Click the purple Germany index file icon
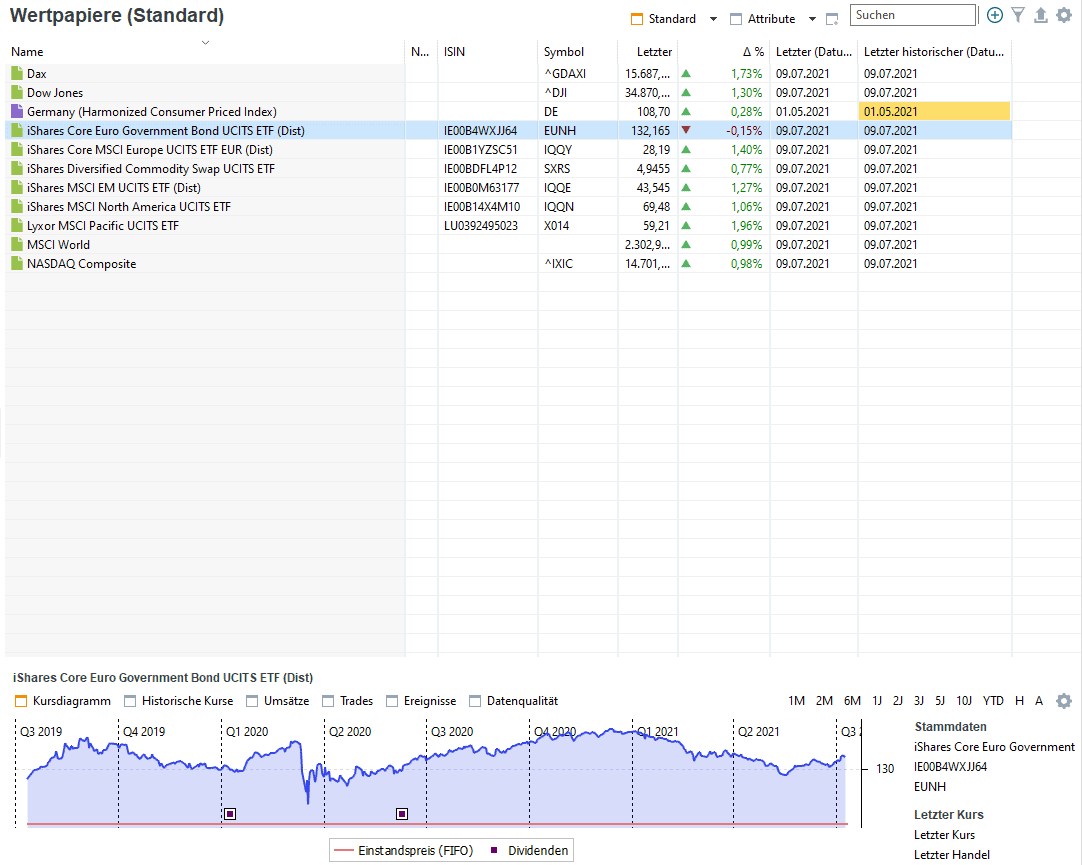 click(x=17, y=111)
